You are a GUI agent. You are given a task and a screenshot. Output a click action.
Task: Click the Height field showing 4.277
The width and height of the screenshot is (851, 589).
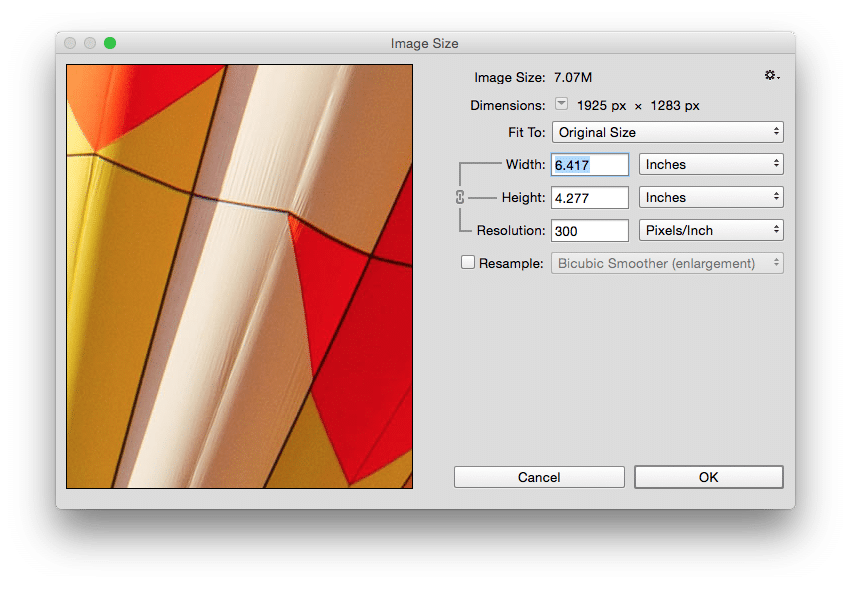click(590, 198)
